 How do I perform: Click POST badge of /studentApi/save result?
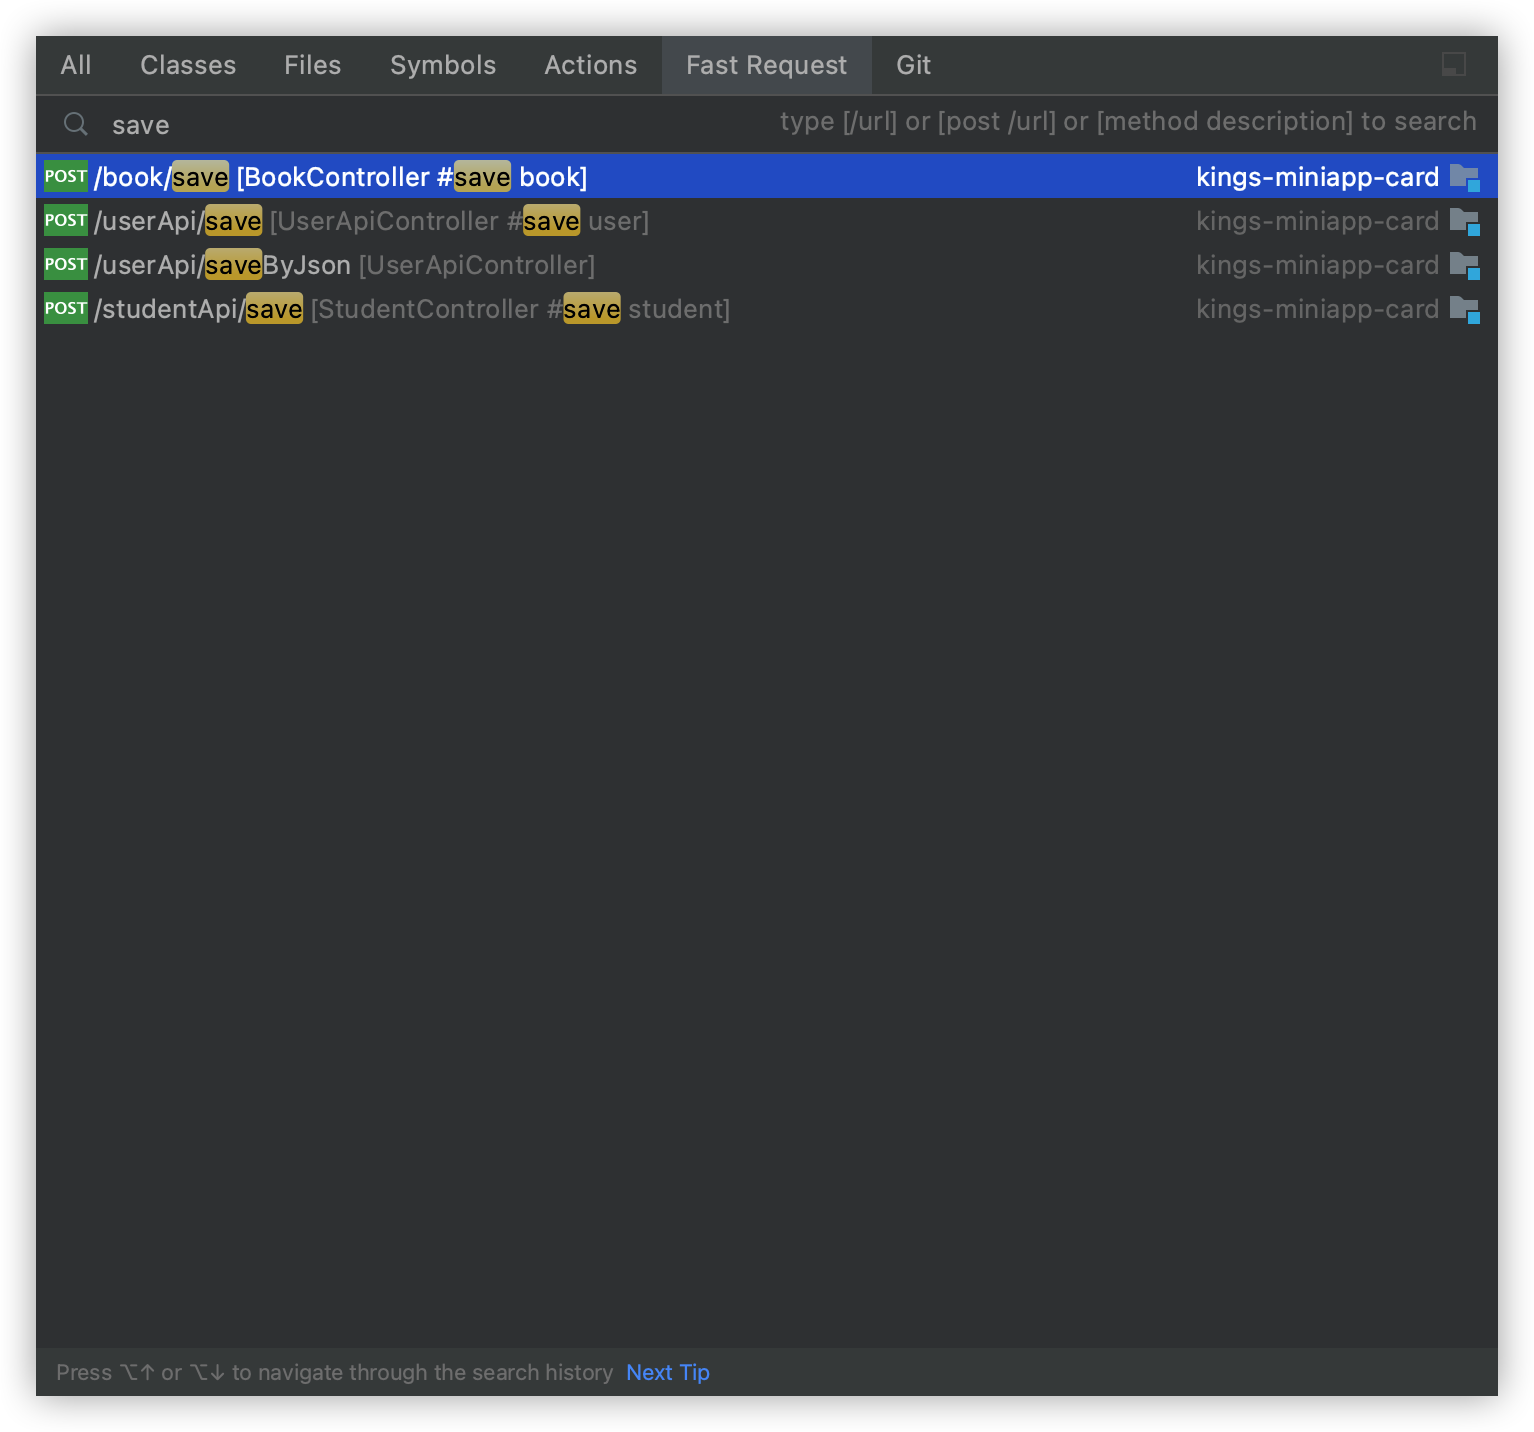(x=66, y=309)
